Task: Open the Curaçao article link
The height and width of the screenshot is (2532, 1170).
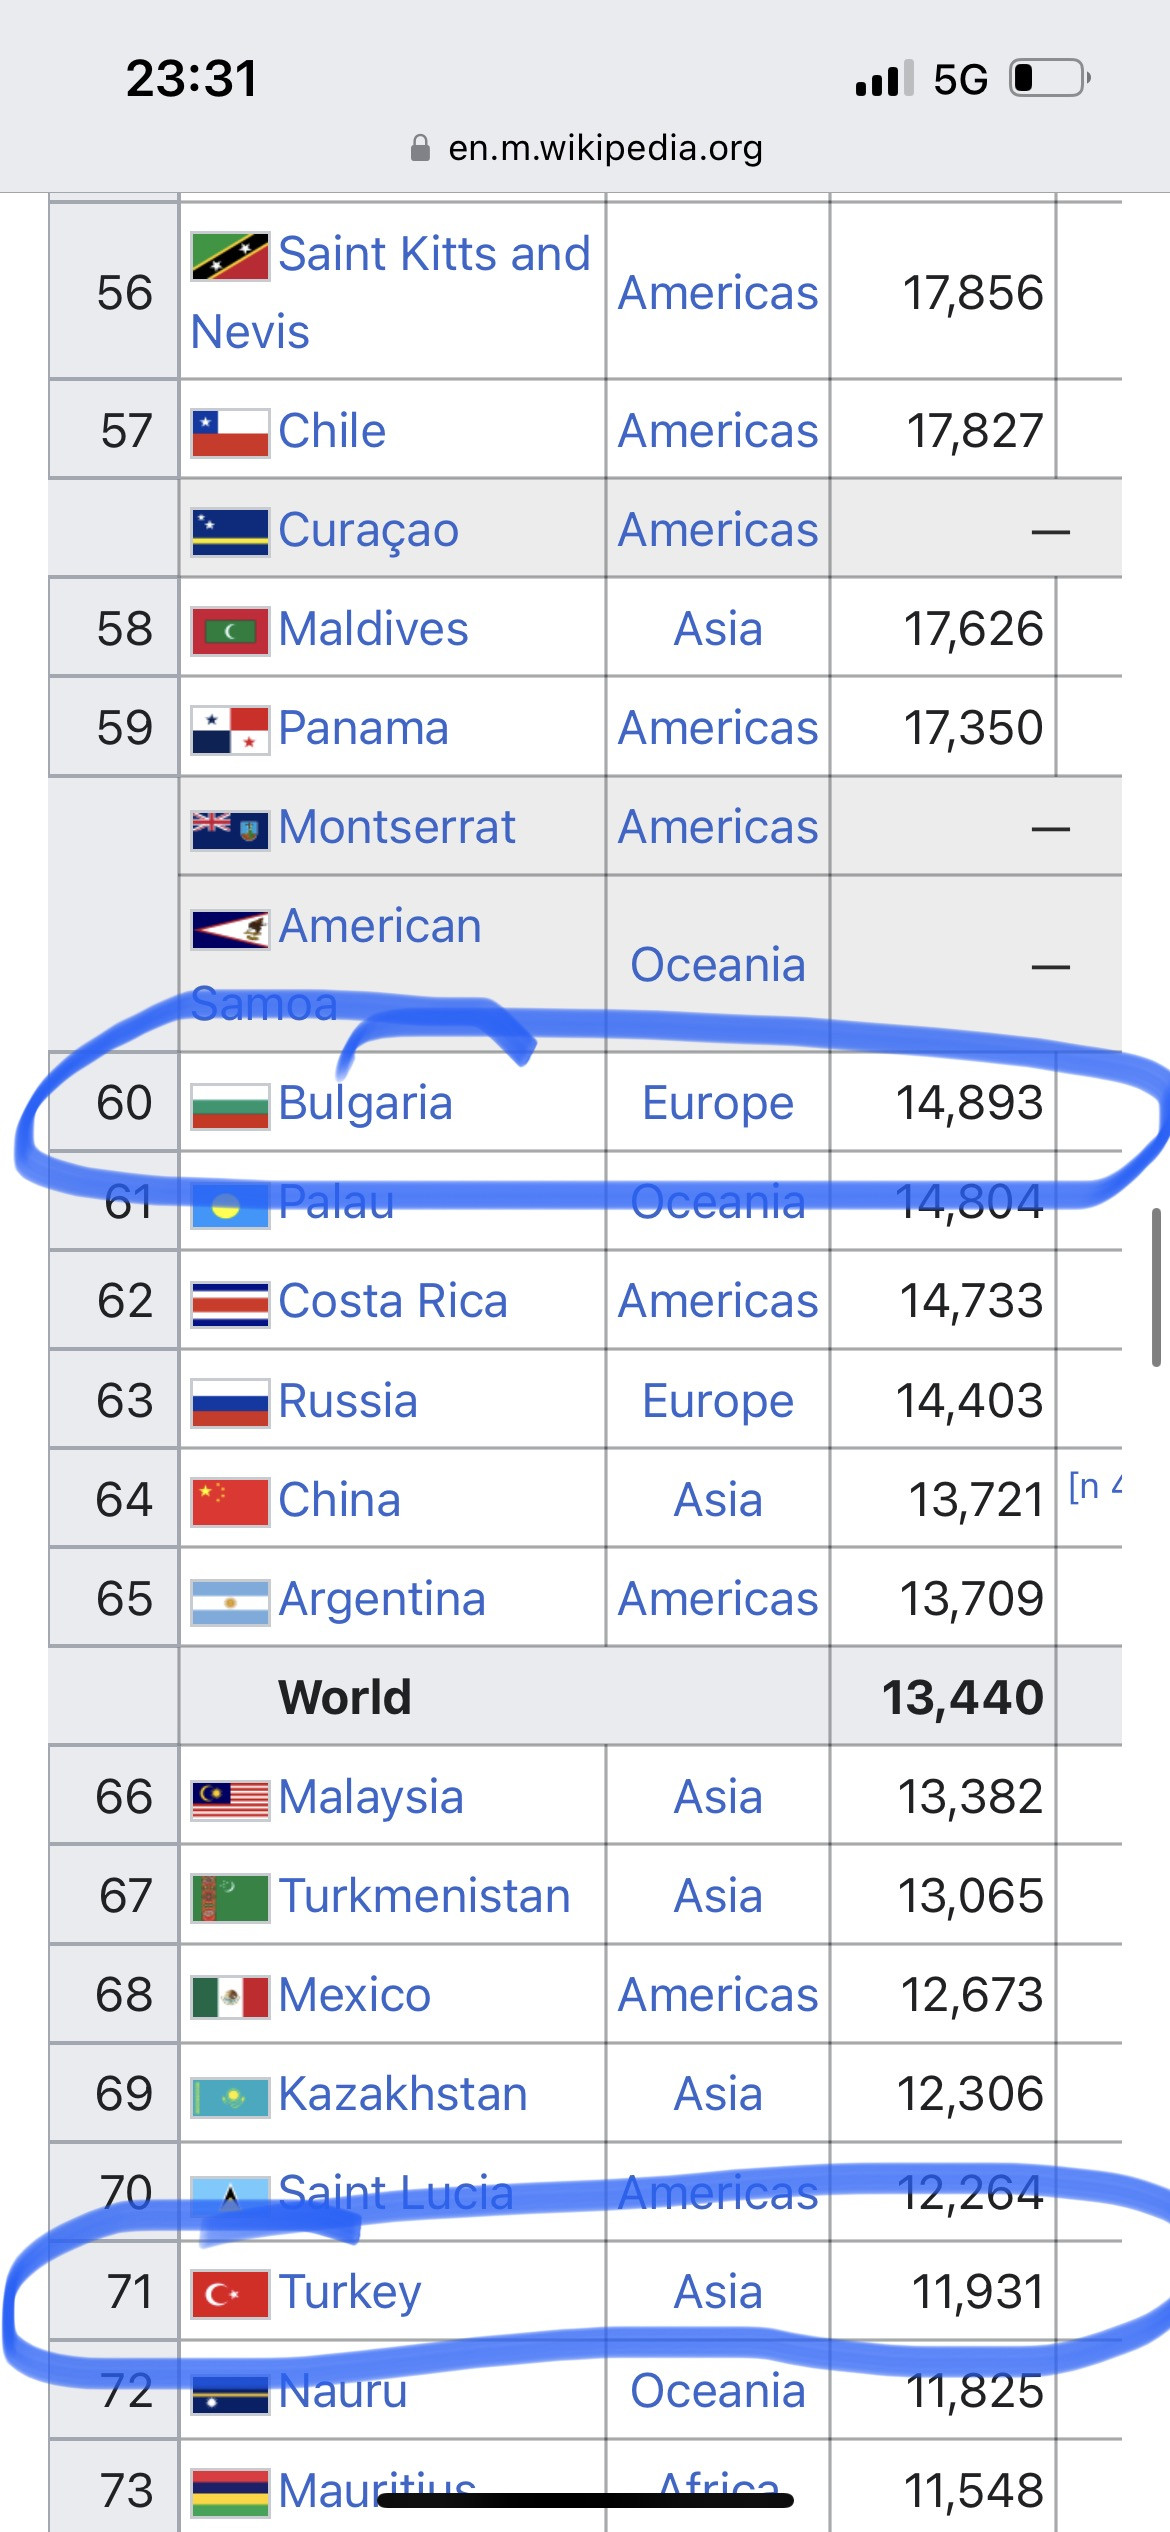Action: click(368, 530)
